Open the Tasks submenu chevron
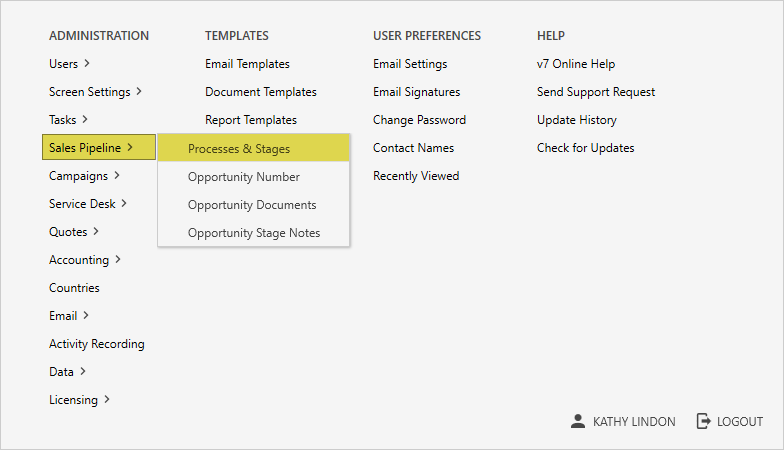 (86, 120)
